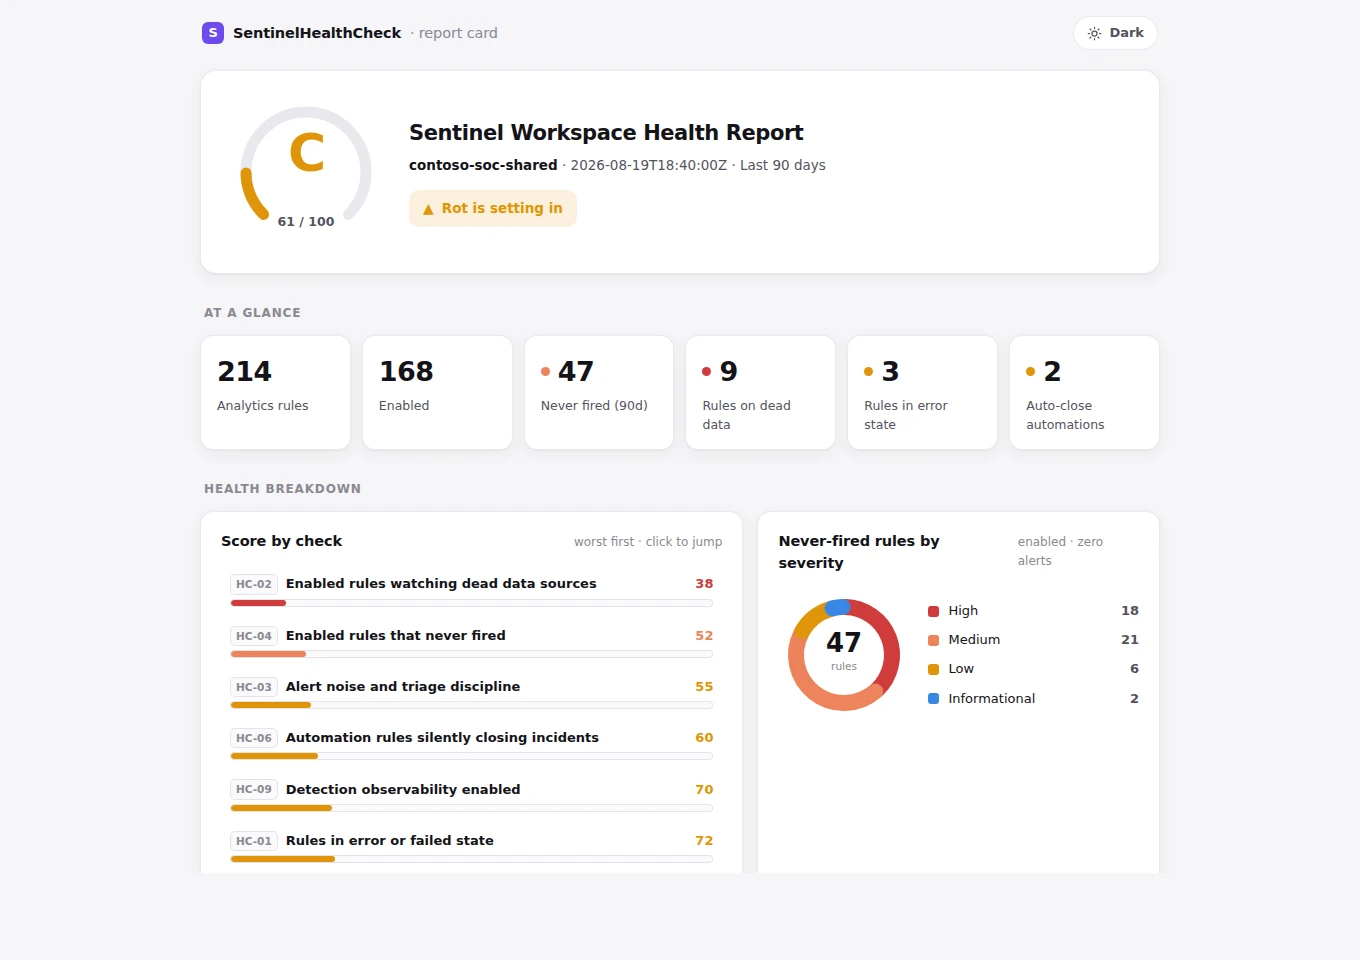This screenshot has width=1360, height=960.
Task: Open the 9 Rules on dead data card
Action: click(760, 392)
